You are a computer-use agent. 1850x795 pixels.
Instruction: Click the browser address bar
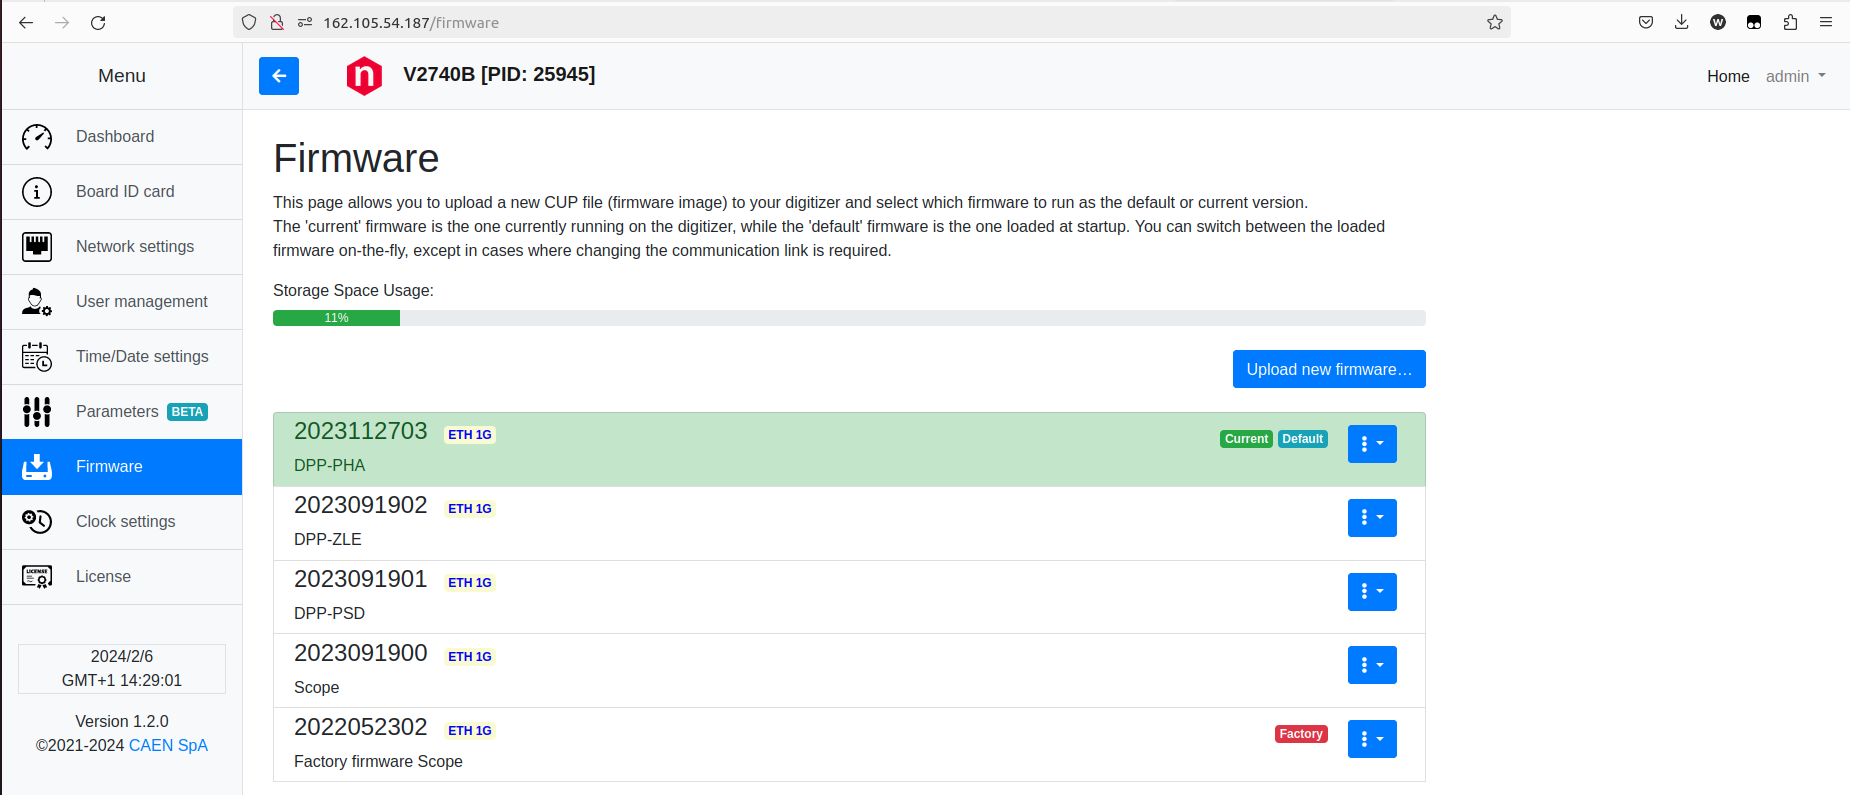point(870,22)
